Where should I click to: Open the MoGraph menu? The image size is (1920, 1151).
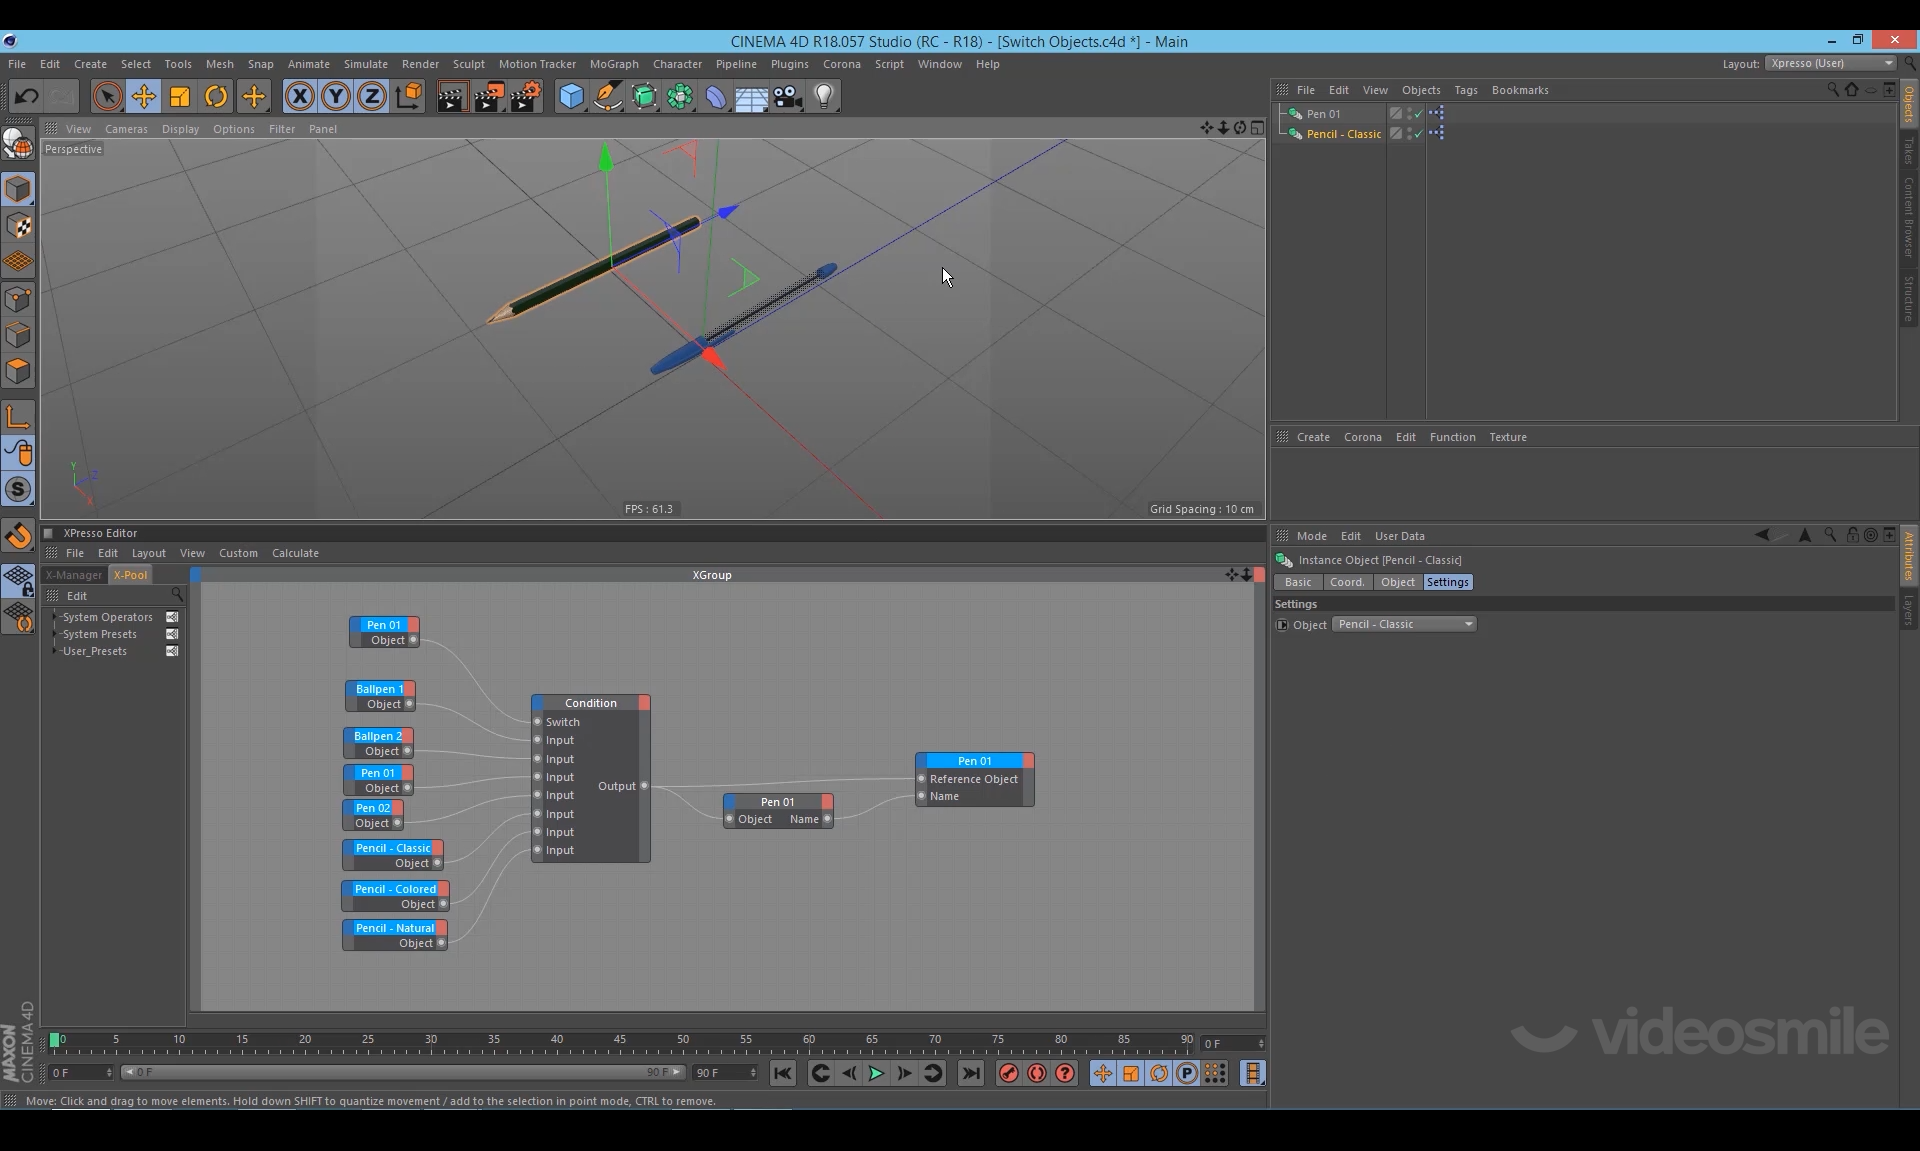click(x=613, y=64)
